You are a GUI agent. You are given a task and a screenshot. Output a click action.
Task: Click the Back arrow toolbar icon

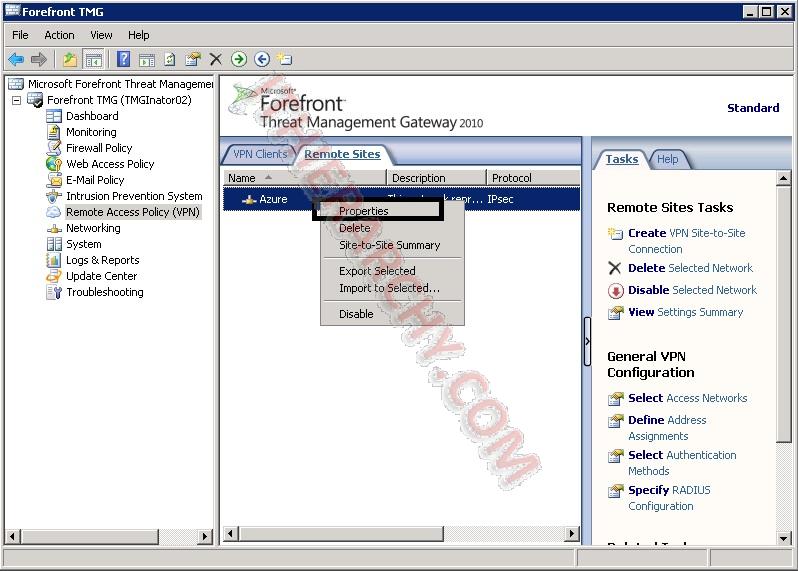(x=16, y=59)
